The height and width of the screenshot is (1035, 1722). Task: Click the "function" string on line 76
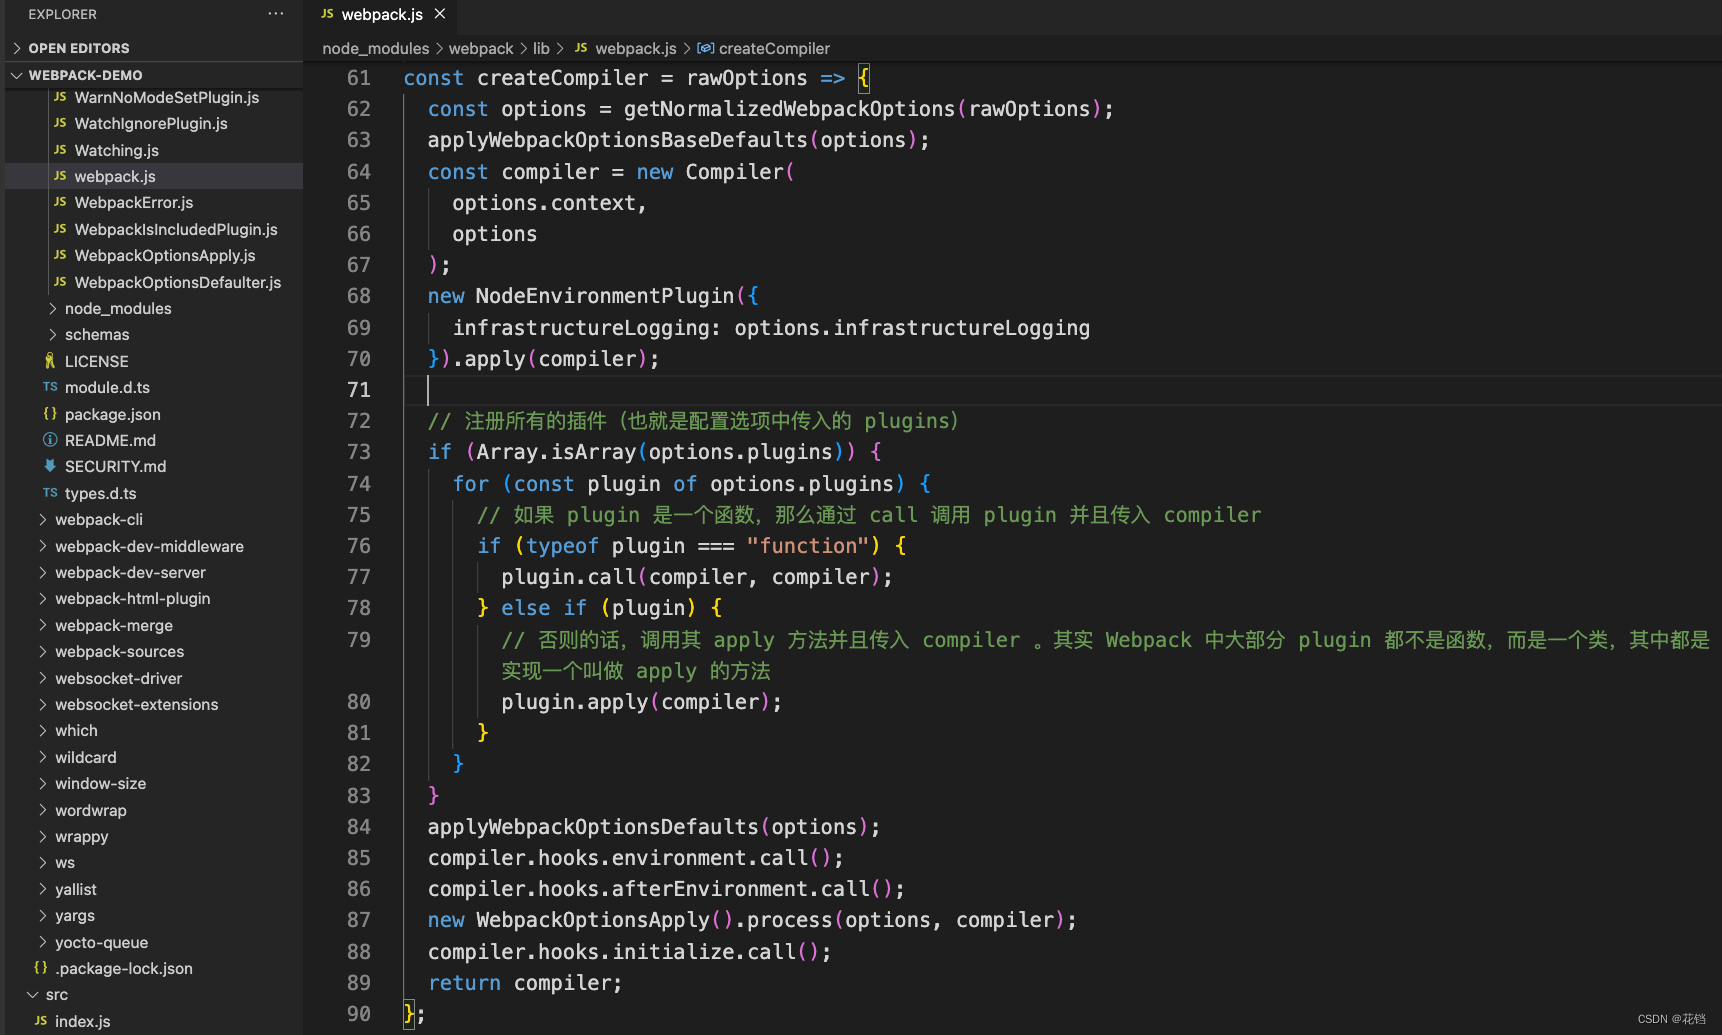pos(808,546)
